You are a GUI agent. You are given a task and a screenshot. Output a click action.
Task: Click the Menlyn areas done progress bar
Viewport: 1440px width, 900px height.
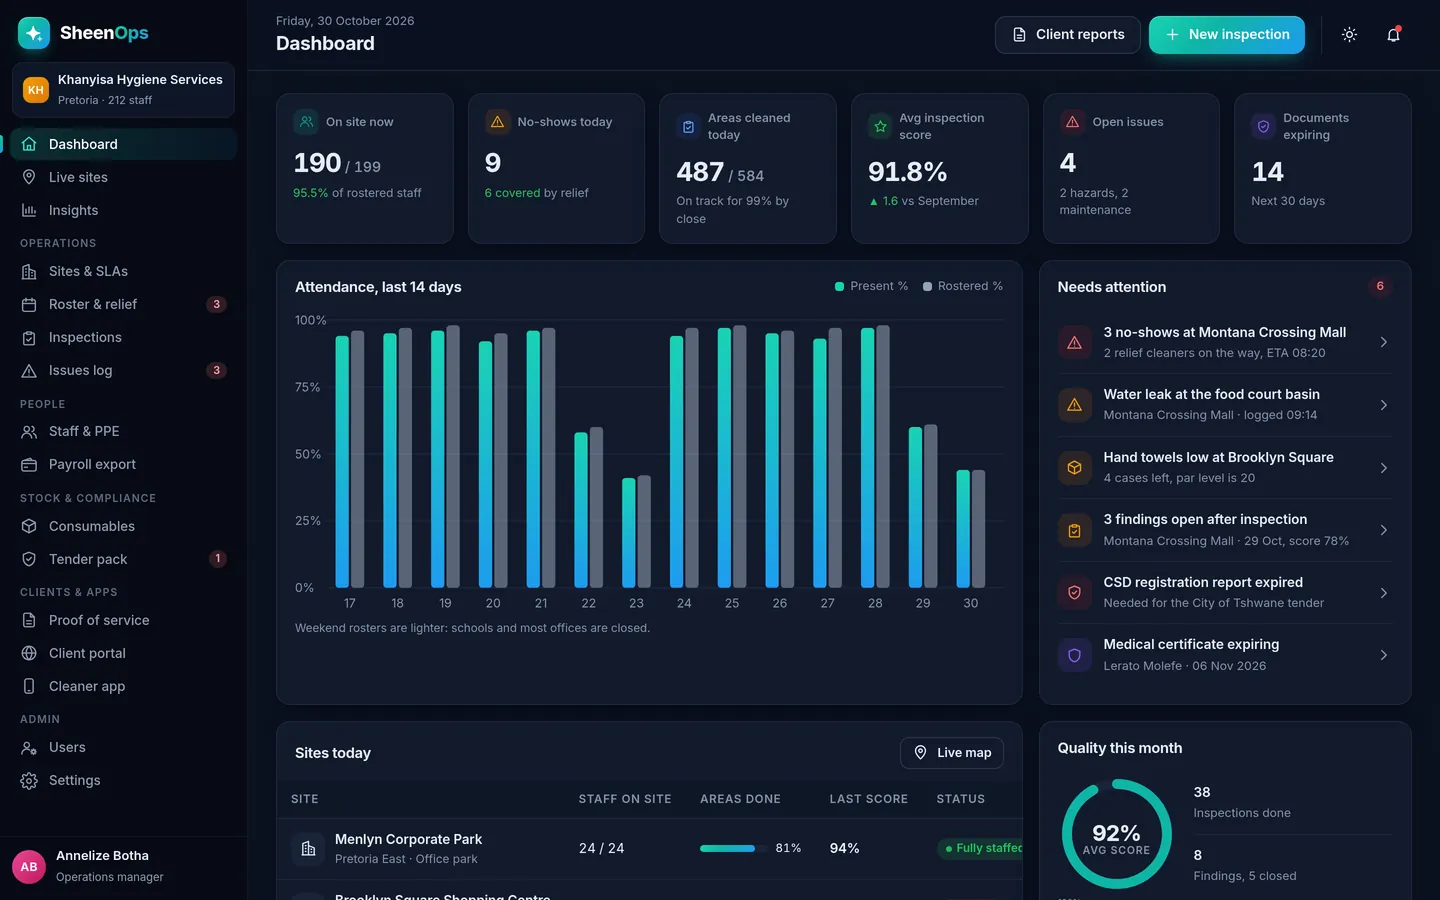click(x=733, y=848)
